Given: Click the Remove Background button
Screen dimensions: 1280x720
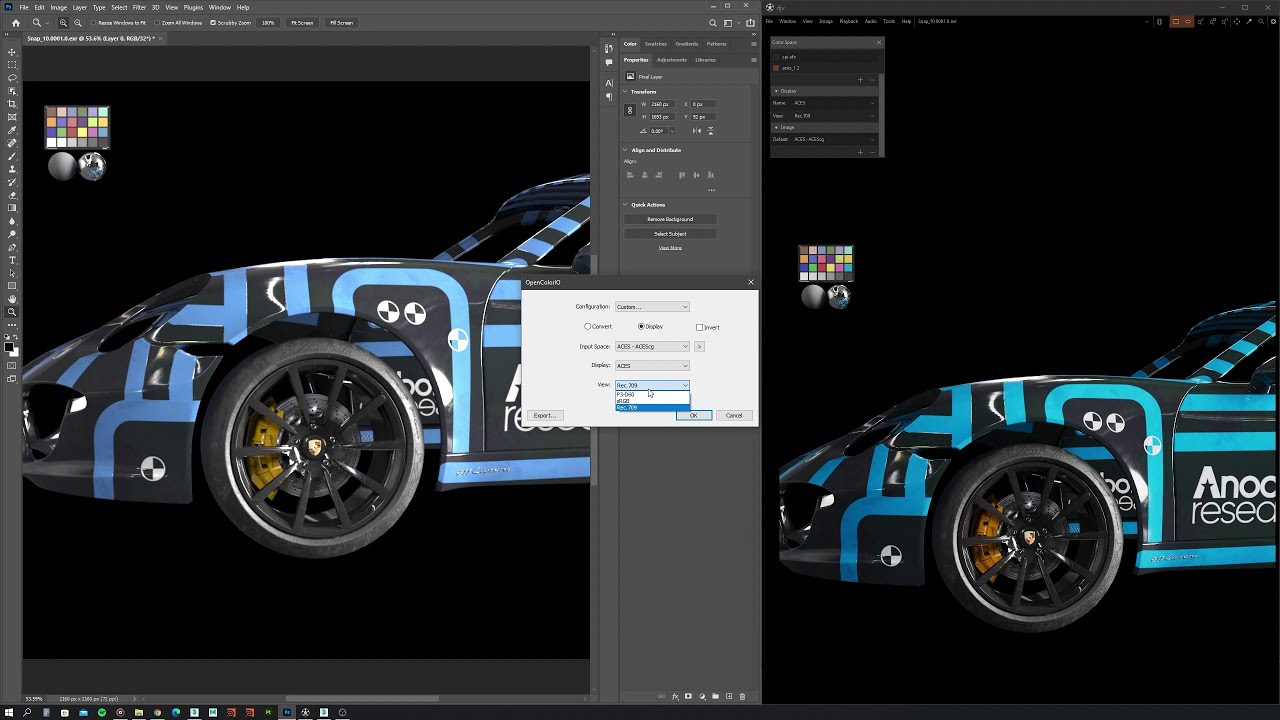Looking at the screenshot, I should click(670, 219).
